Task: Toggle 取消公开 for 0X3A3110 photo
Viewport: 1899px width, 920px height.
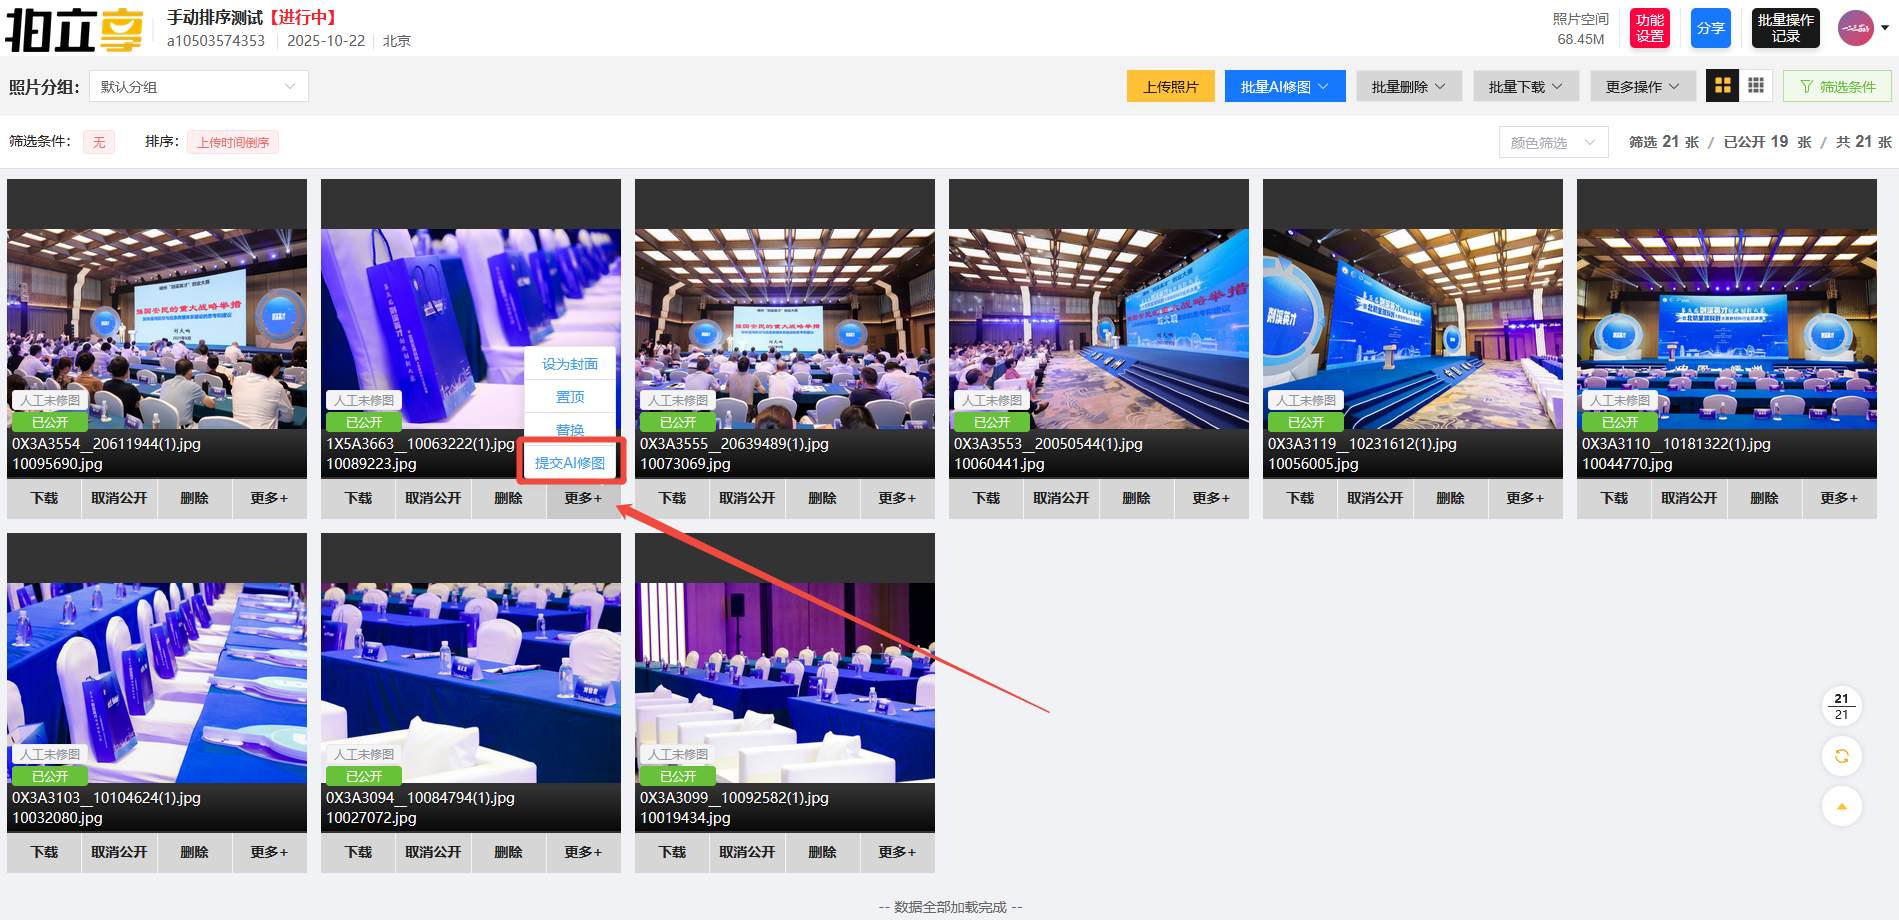Action: pos(1689,498)
